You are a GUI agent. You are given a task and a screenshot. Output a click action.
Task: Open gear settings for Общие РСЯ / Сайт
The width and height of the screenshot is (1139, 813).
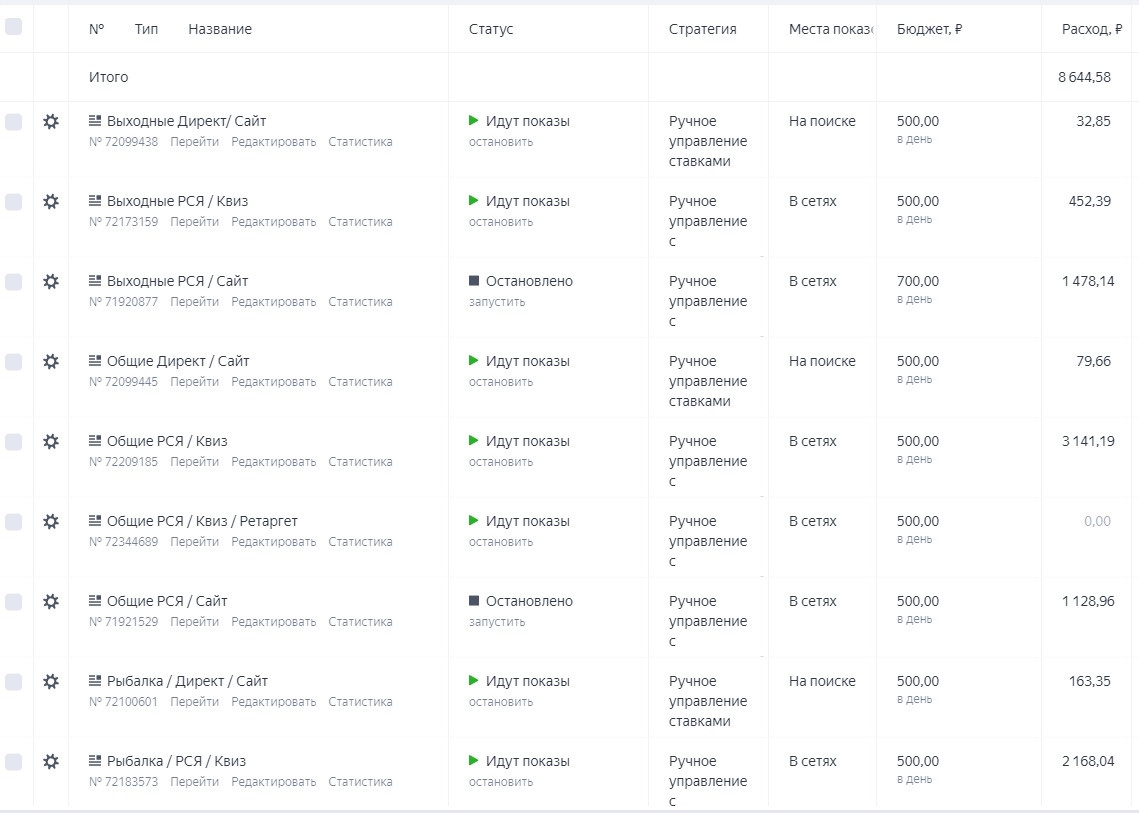pos(51,601)
